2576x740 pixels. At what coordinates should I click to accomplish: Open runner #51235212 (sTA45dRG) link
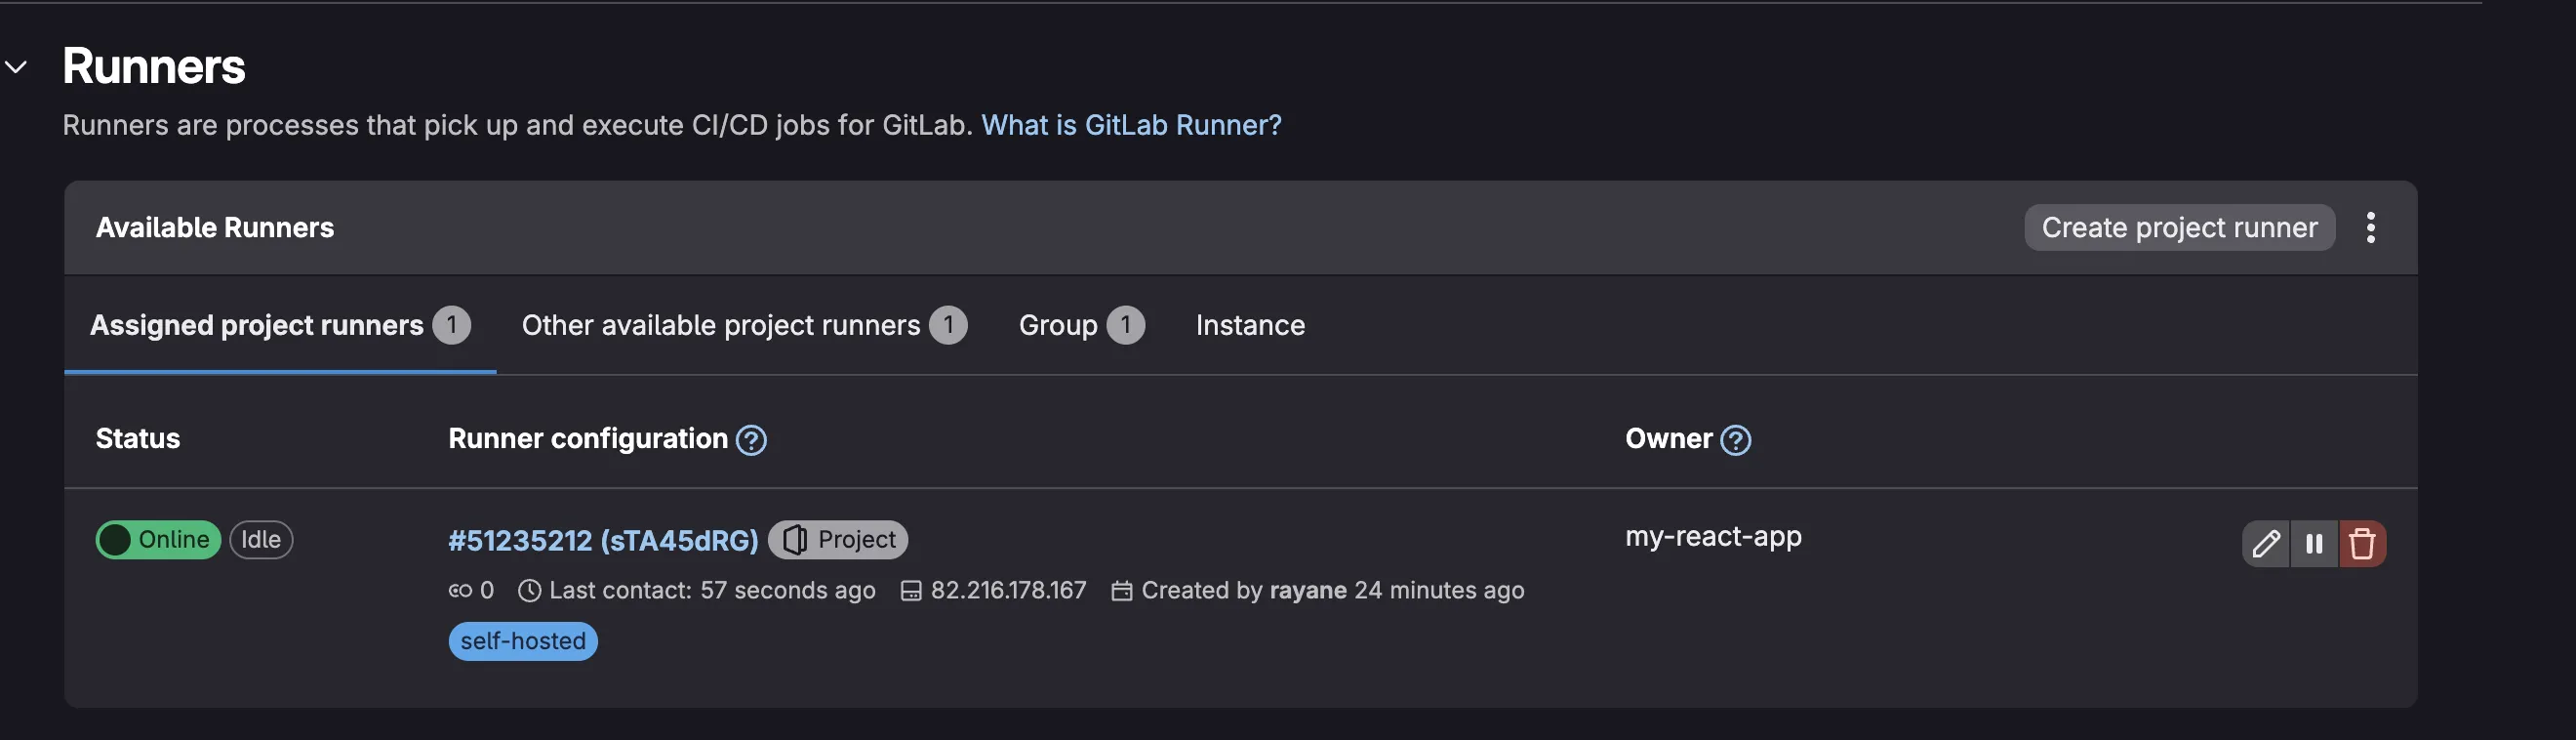(x=603, y=541)
